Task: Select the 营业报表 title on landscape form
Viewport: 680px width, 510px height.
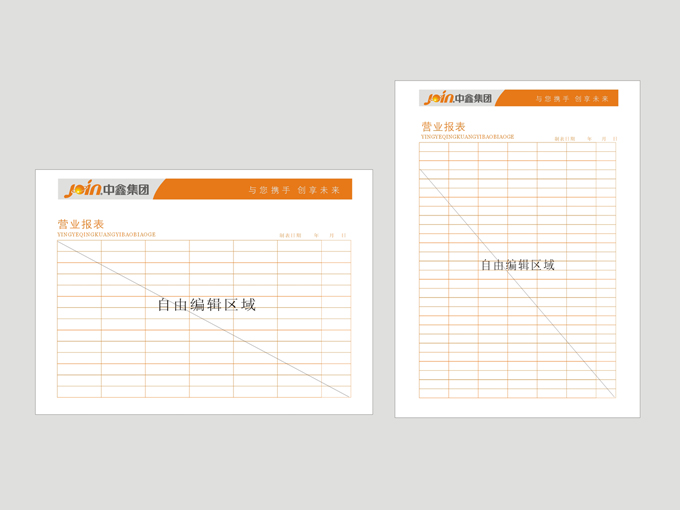Action: click(x=81, y=224)
